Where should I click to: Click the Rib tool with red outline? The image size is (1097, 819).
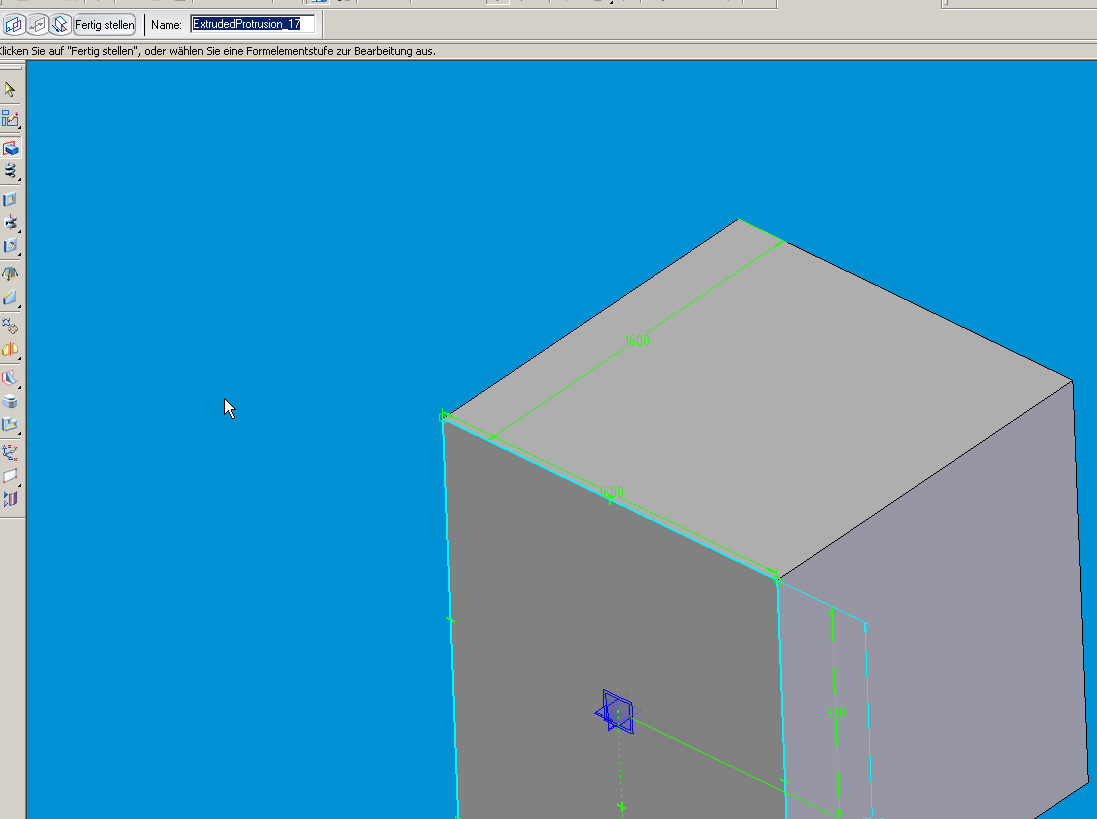coord(10,378)
